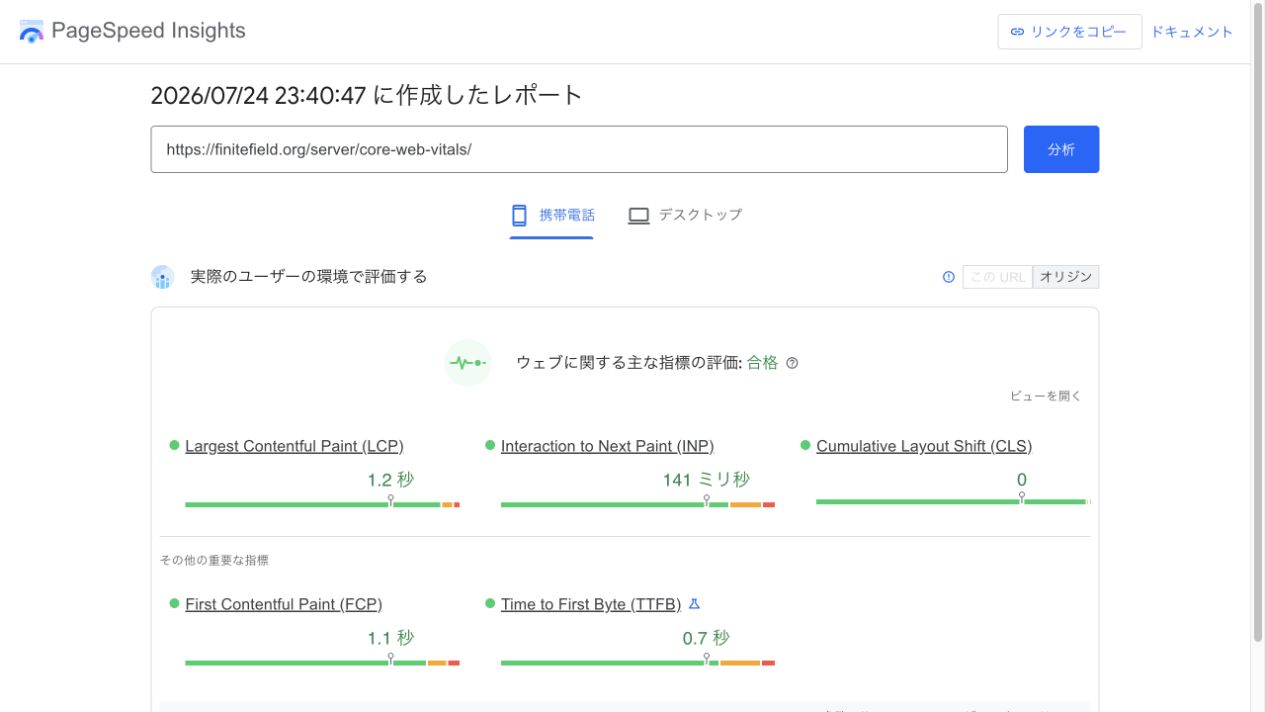The width and height of the screenshot is (1265, 712).
Task: Click the green dot beside Cumulative Layout Shift
Action: (805, 445)
